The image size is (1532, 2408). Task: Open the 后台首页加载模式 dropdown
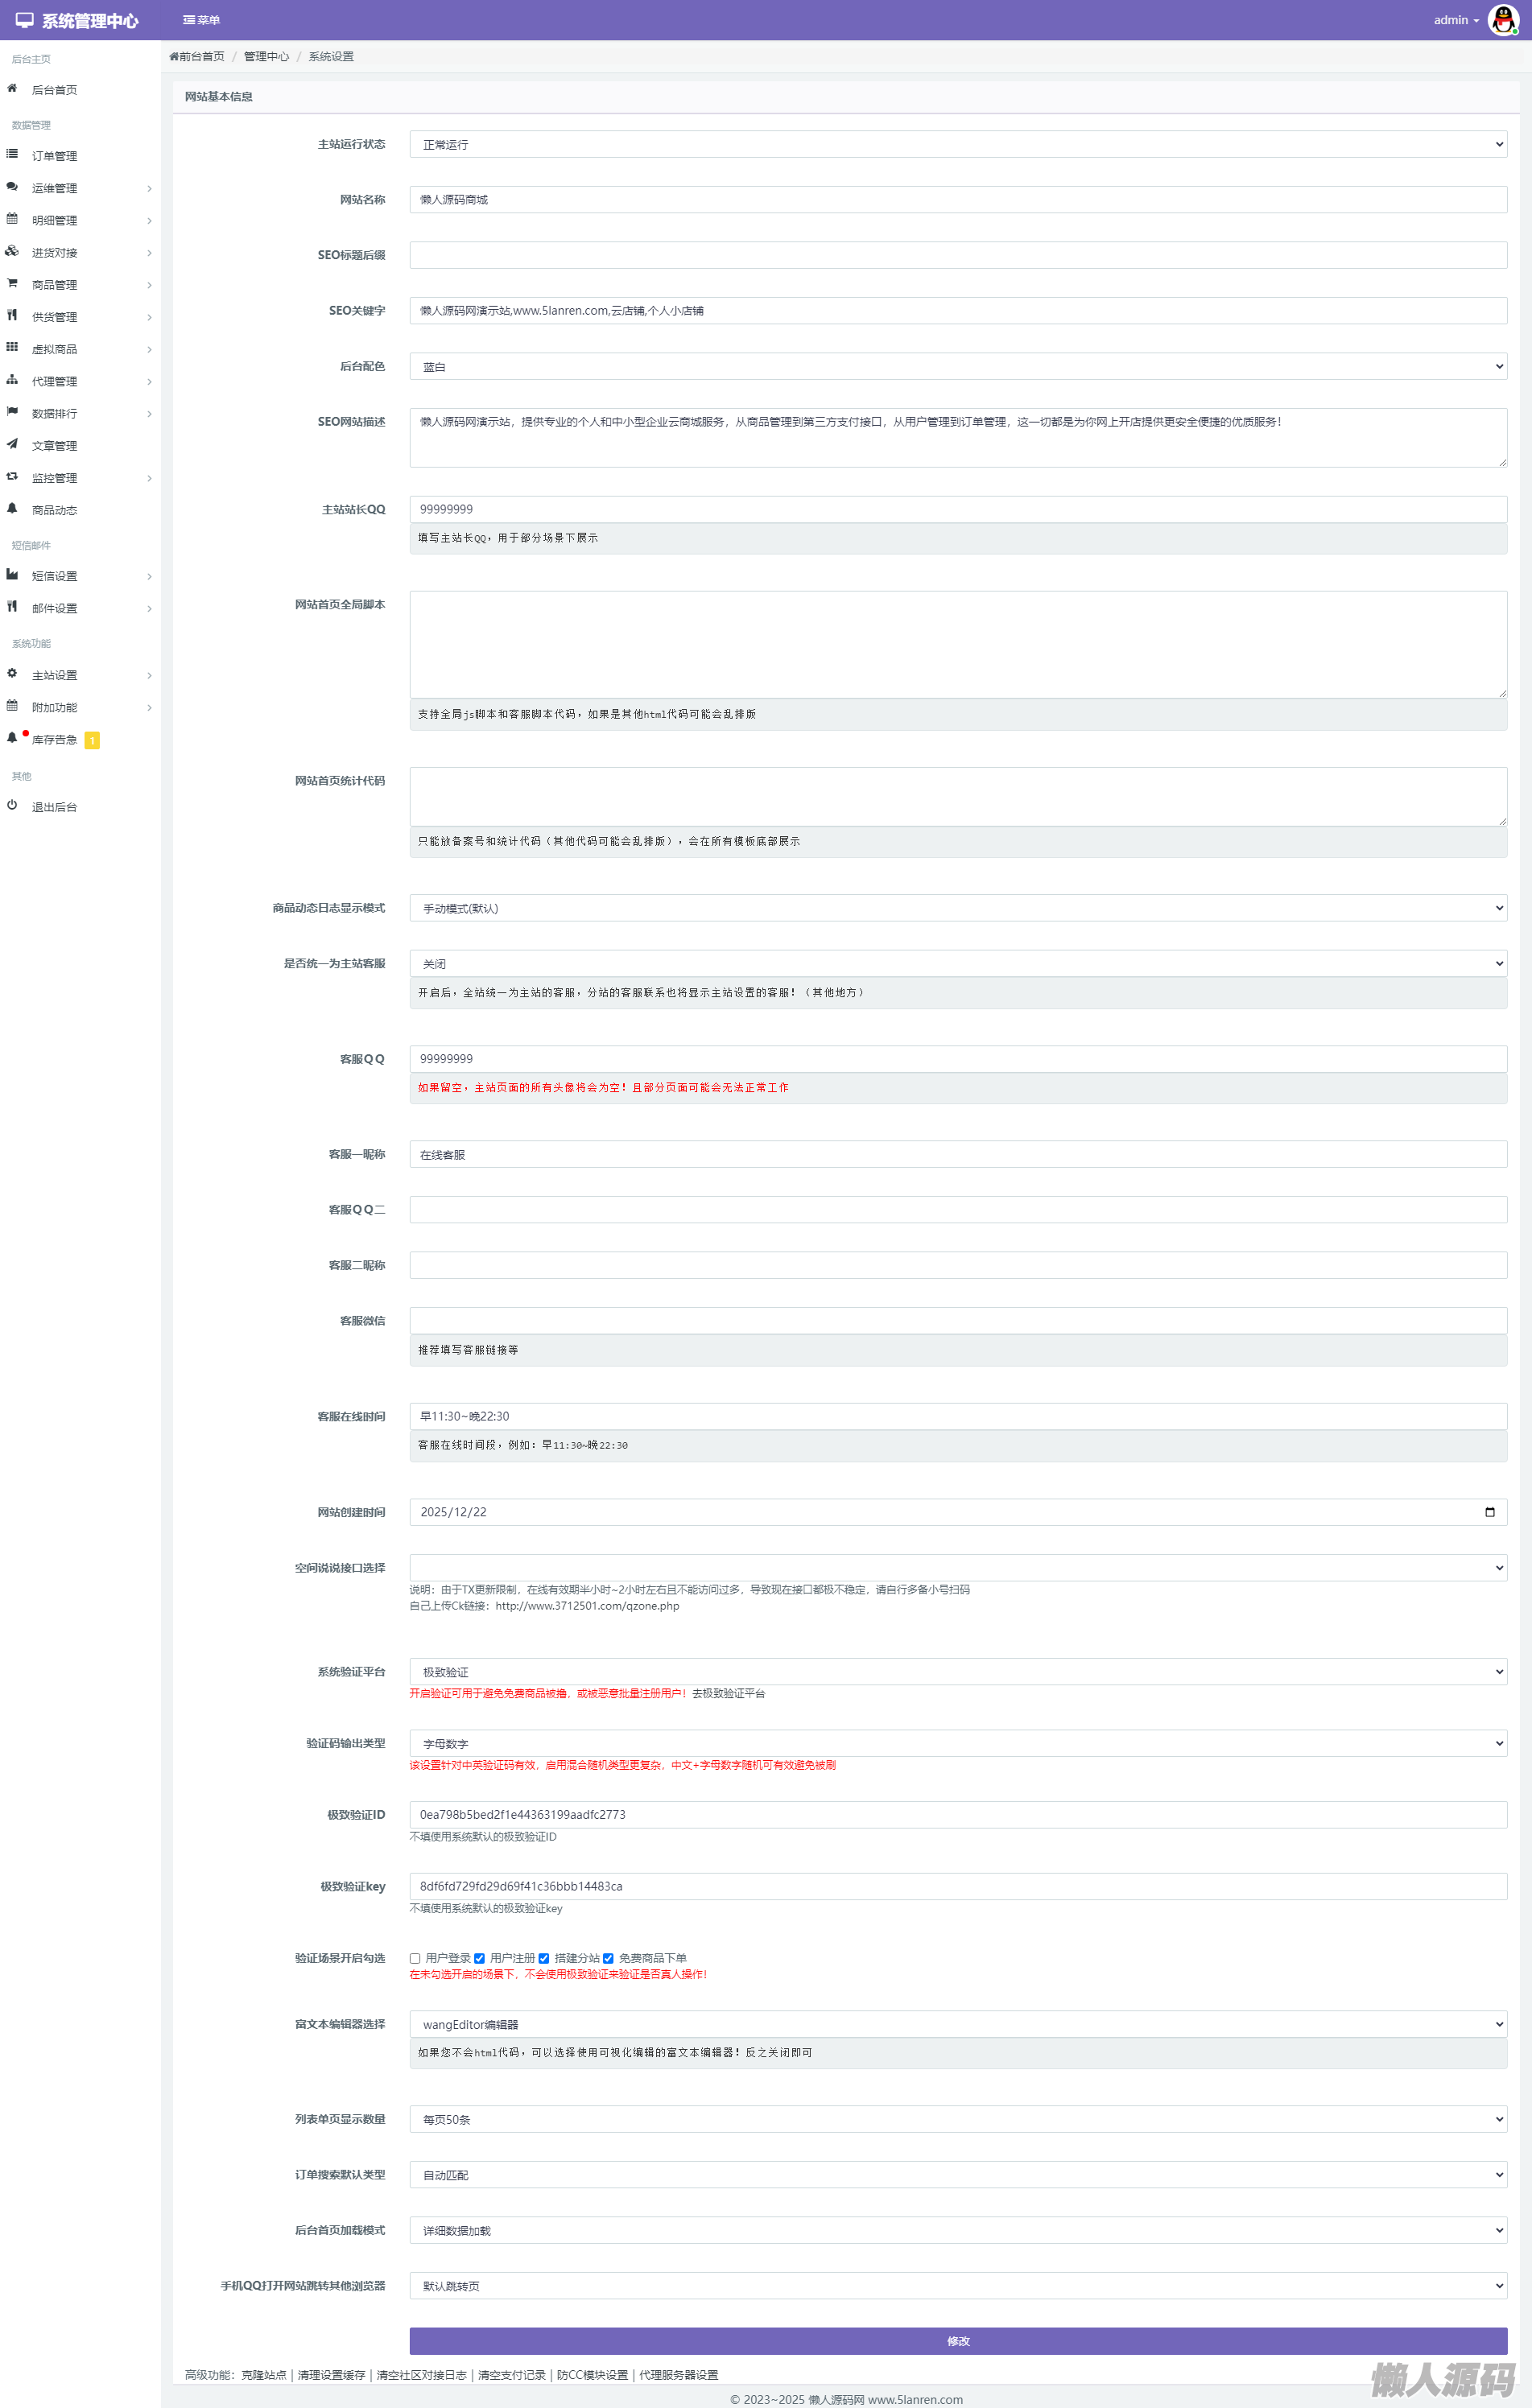pyautogui.click(x=958, y=2230)
